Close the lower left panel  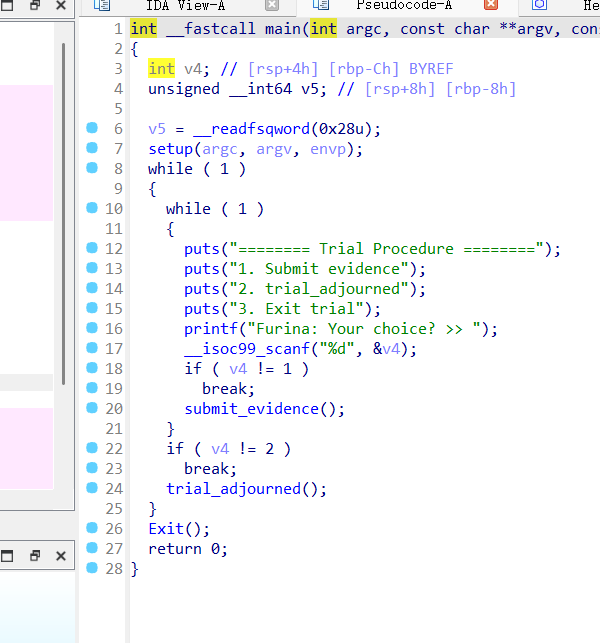(61, 556)
